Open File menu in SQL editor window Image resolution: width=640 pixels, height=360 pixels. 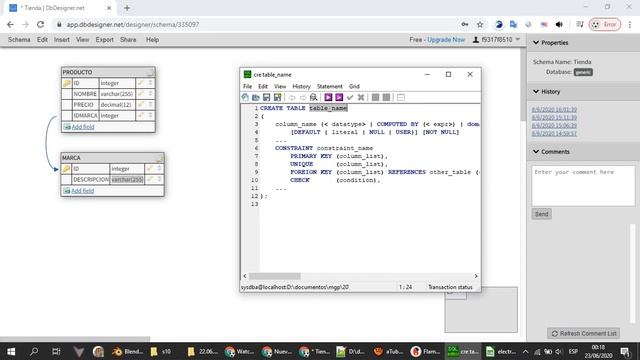(247, 87)
